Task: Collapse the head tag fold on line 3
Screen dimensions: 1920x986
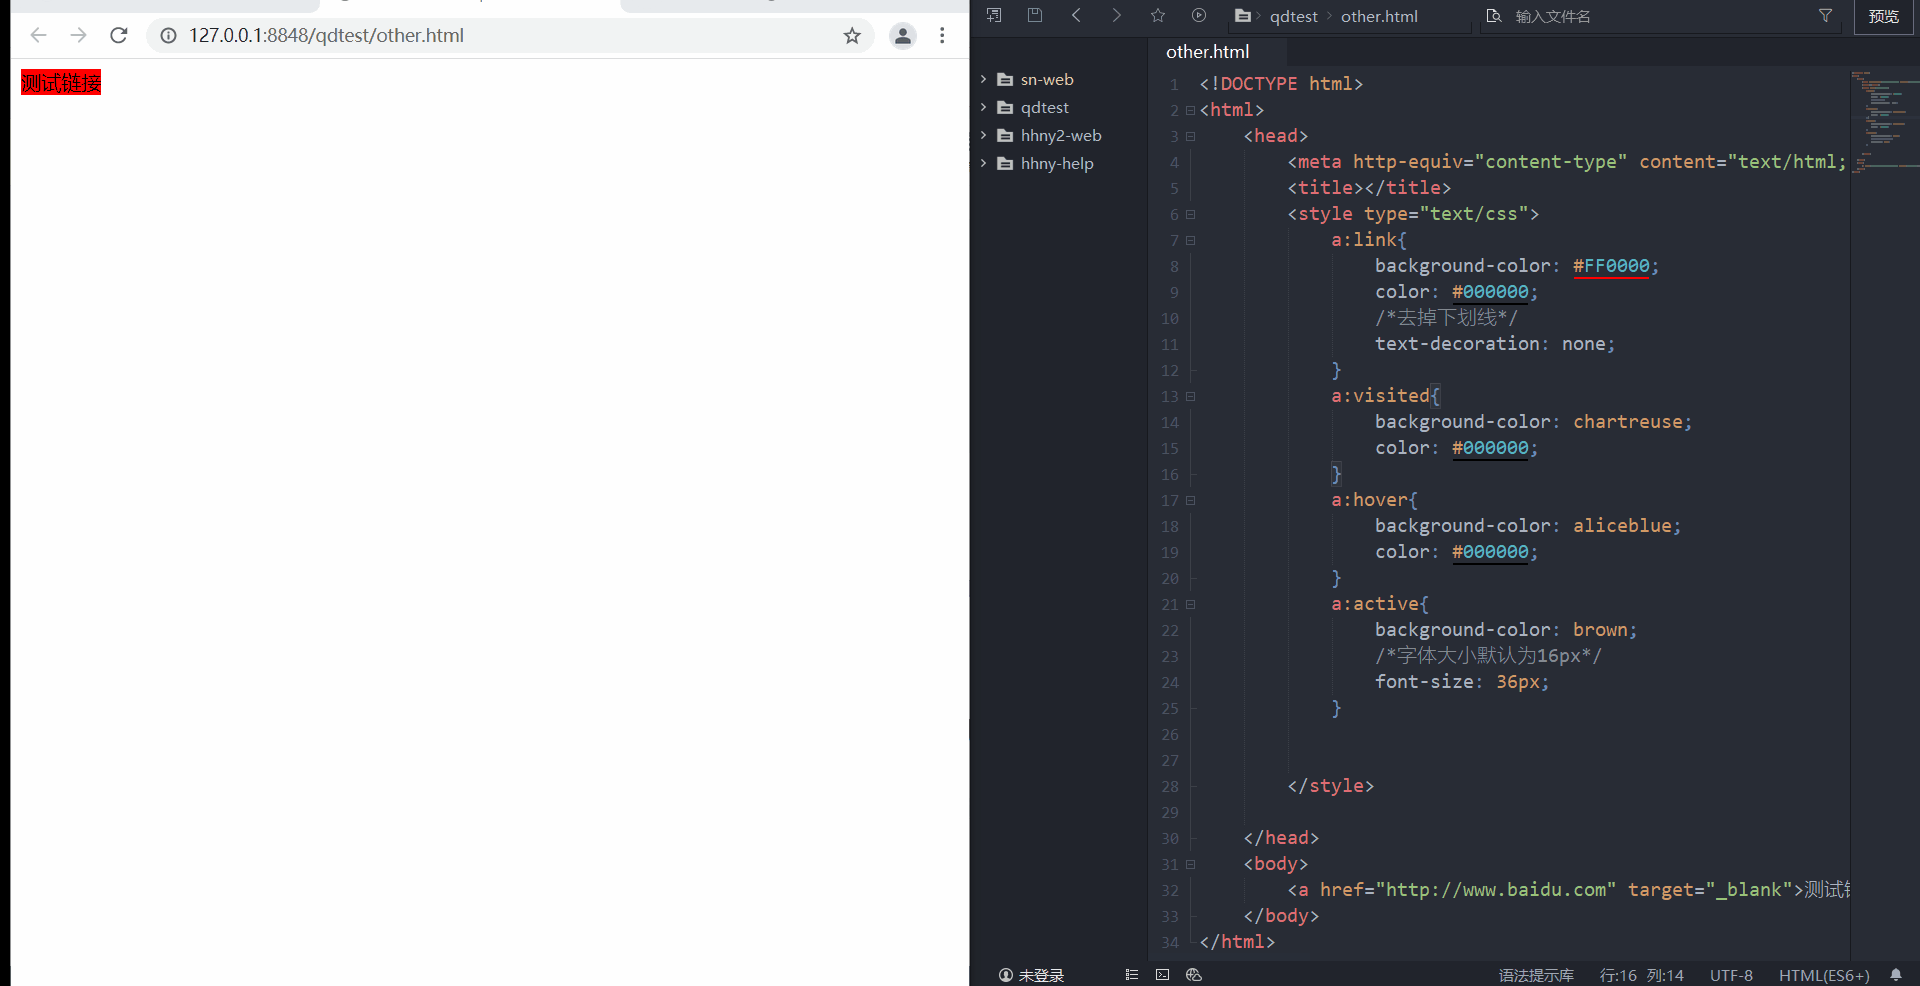Action: pos(1190,136)
